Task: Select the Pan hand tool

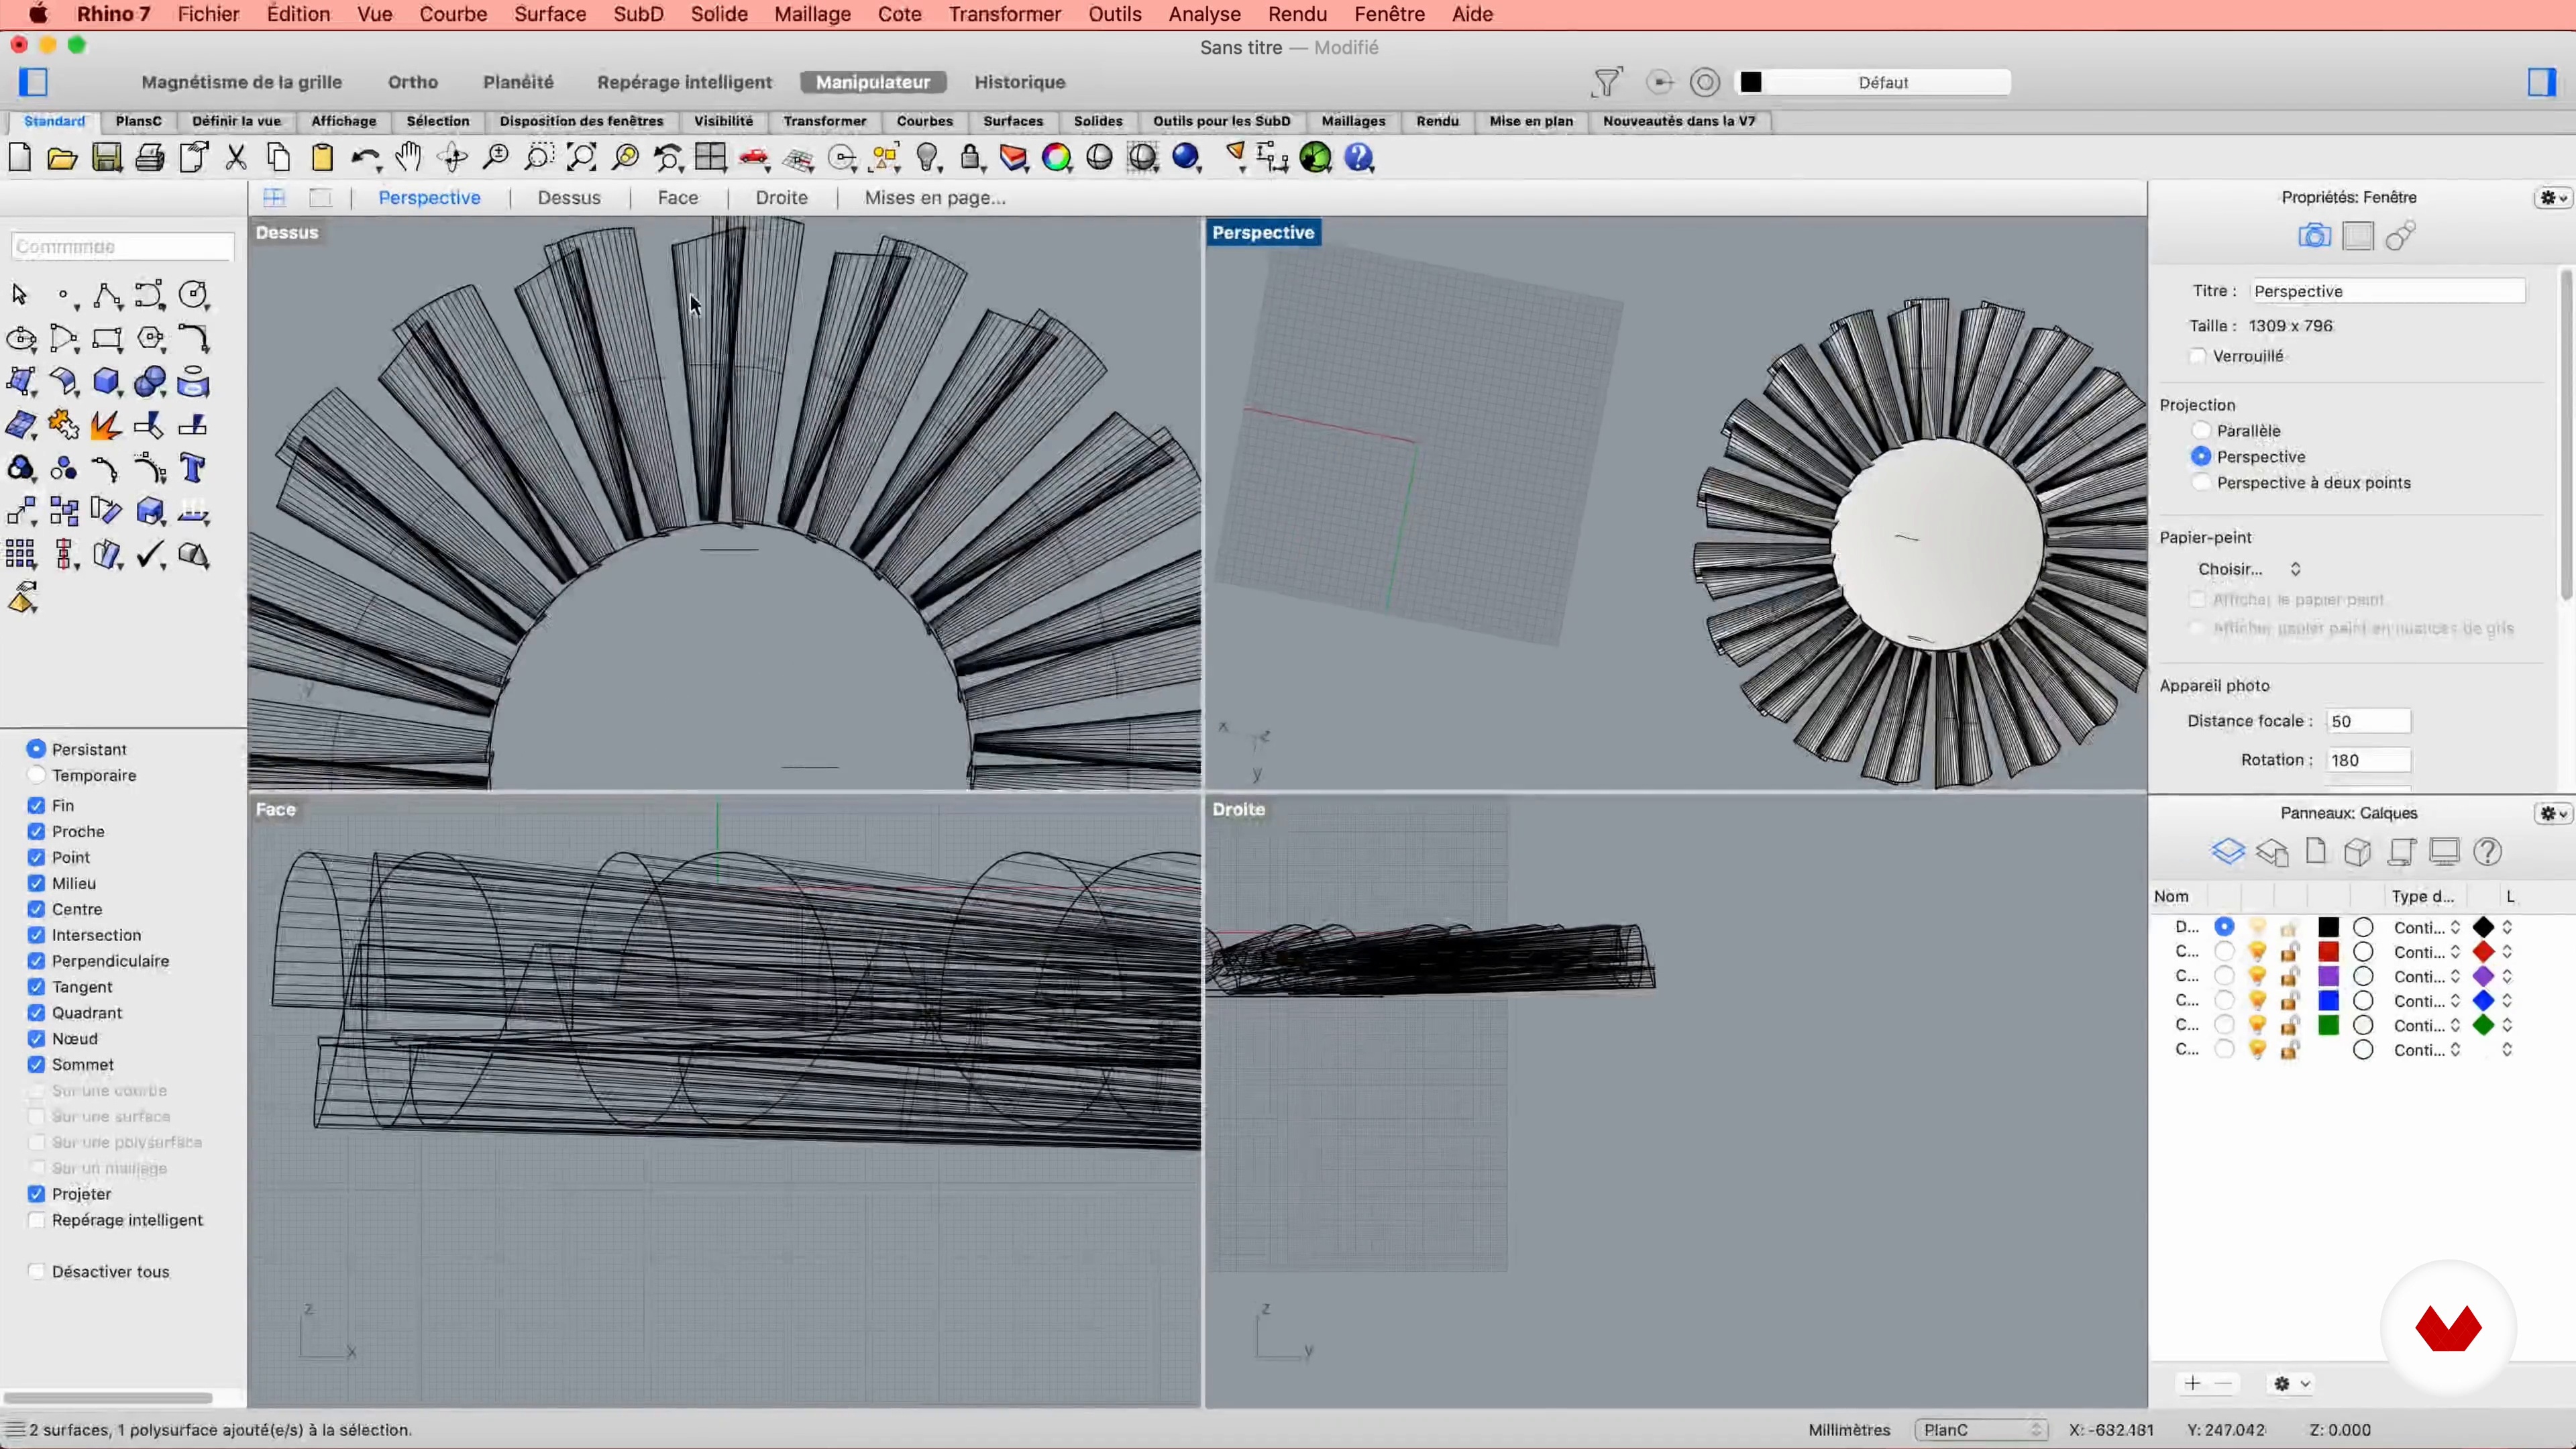Action: (408, 157)
